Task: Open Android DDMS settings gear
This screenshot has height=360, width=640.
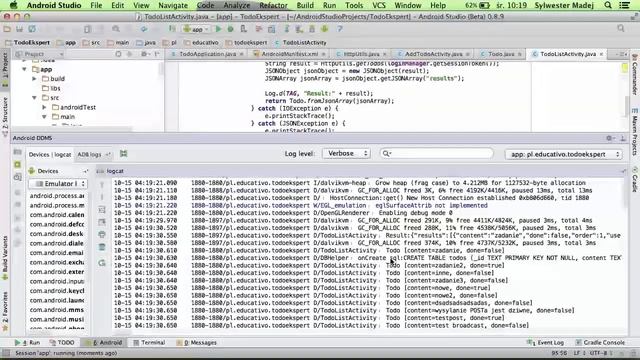Action: coord(609,138)
